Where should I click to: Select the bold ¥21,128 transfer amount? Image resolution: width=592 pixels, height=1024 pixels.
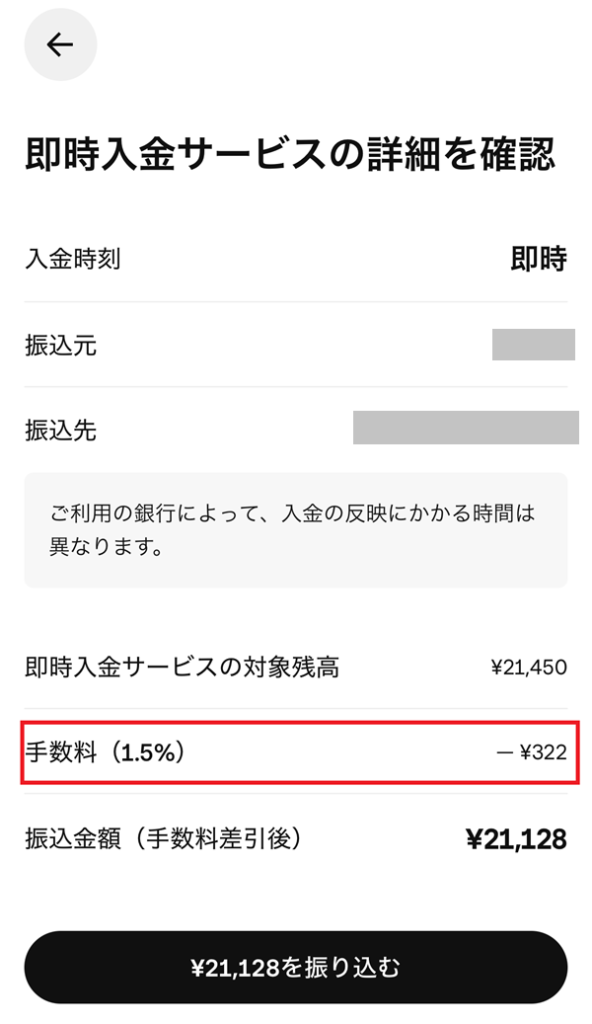pos(521,836)
